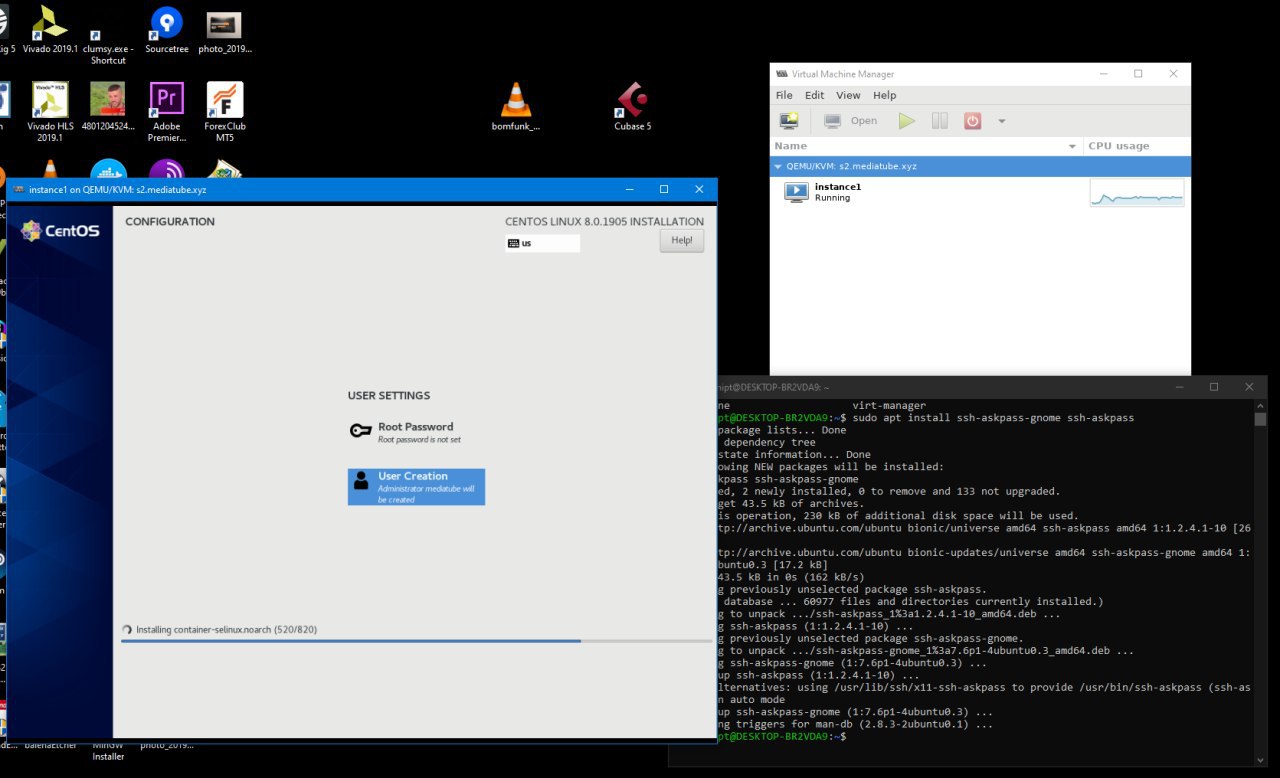Launch ForexClub MT5 shortcut

click(x=224, y=113)
